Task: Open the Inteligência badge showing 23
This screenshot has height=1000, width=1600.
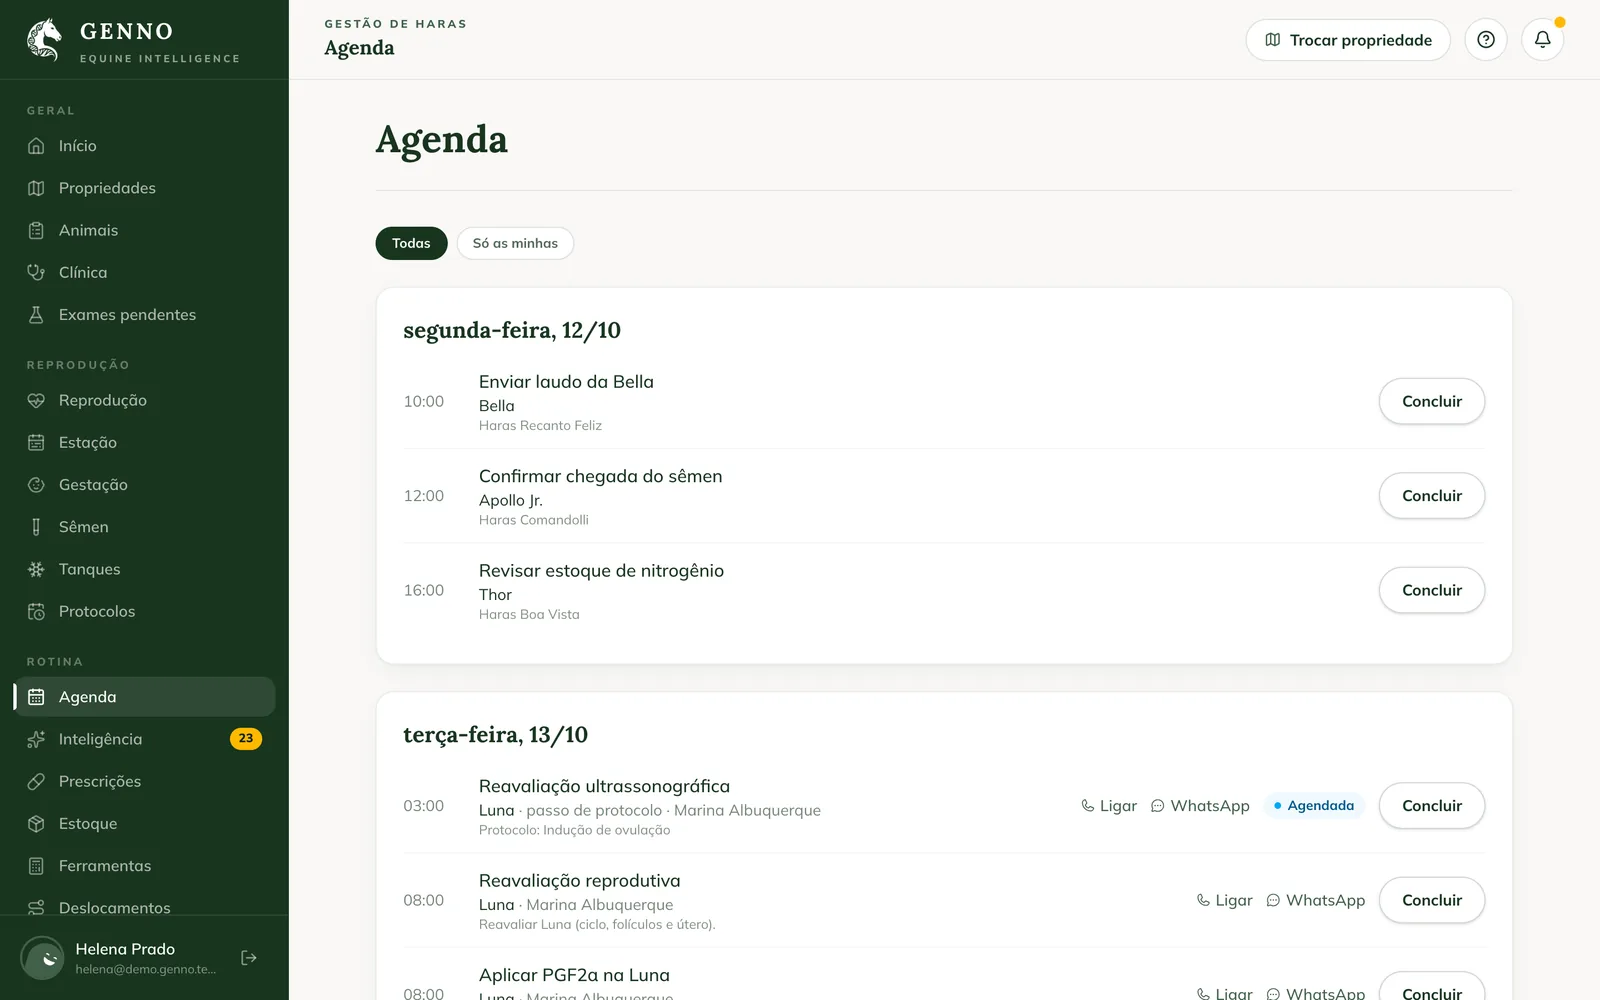Action: coord(246,739)
